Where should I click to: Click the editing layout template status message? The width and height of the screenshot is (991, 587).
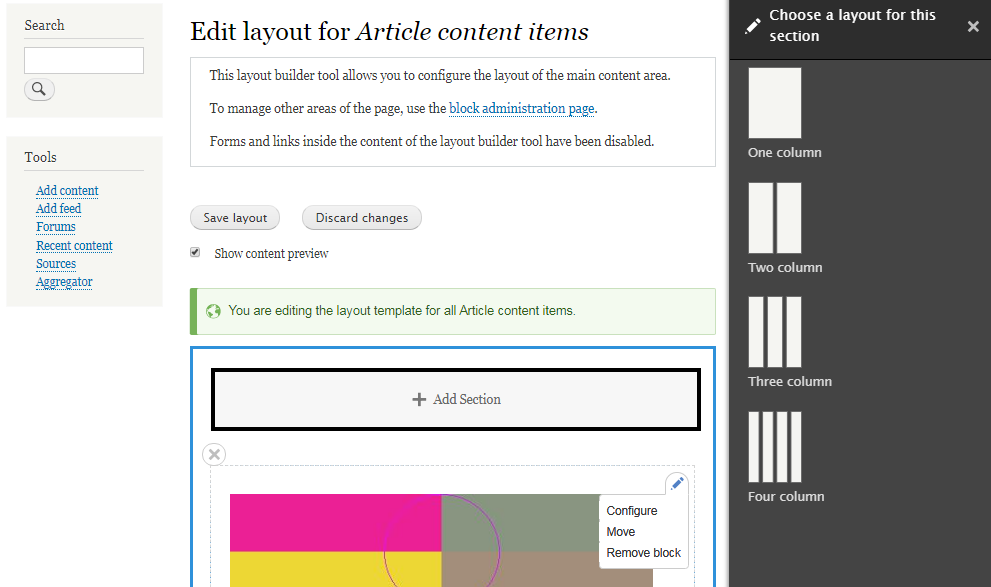(x=453, y=312)
